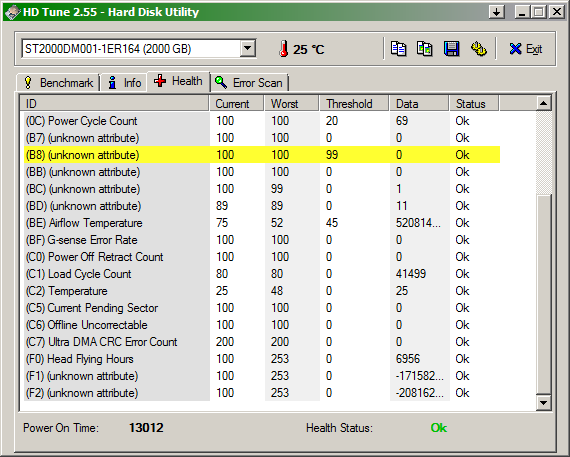Select the (BF) G-sense Error Rate row

pyautogui.click(x=262, y=240)
